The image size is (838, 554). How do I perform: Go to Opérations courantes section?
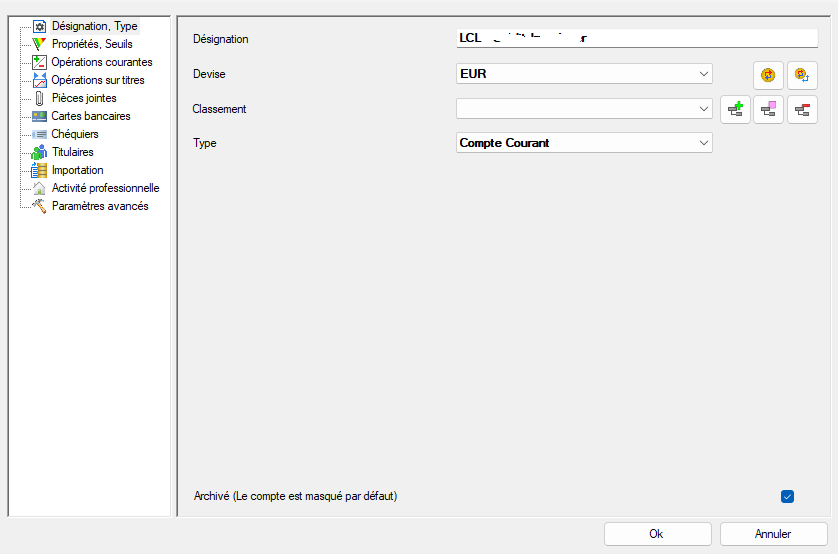(101, 62)
